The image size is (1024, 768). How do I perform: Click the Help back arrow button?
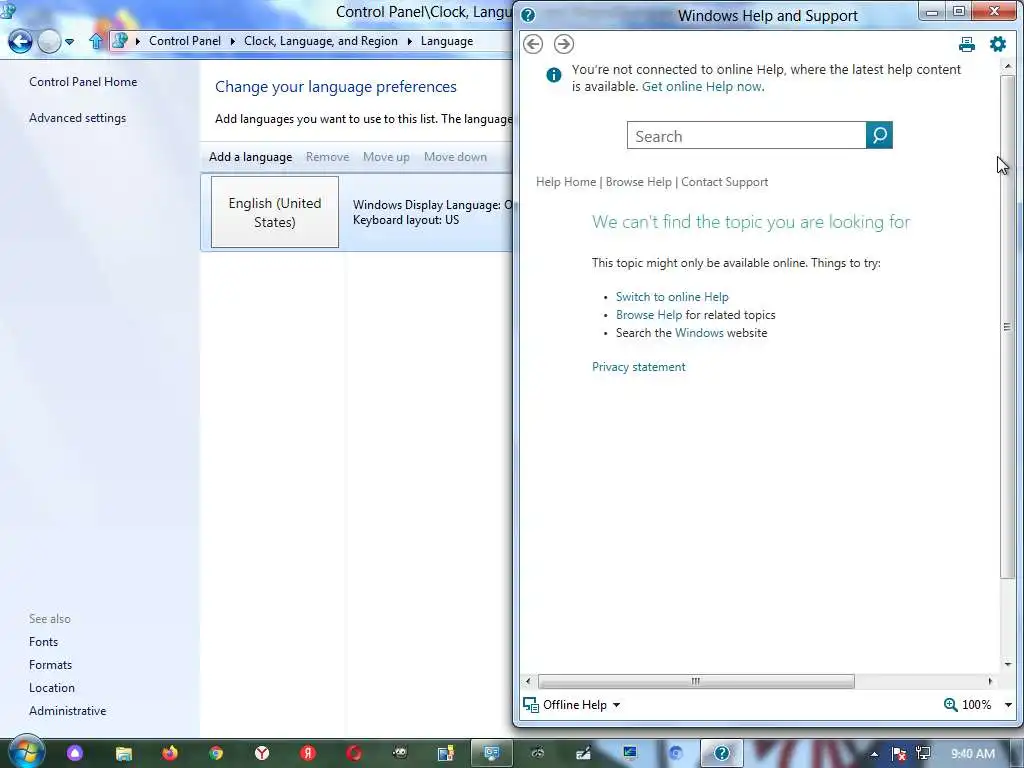(533, 44)
